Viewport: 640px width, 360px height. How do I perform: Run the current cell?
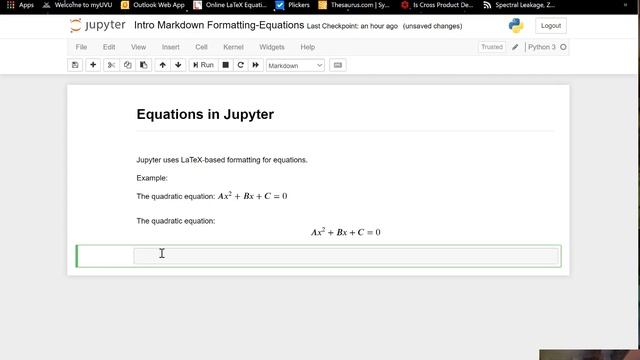point(203,65)
